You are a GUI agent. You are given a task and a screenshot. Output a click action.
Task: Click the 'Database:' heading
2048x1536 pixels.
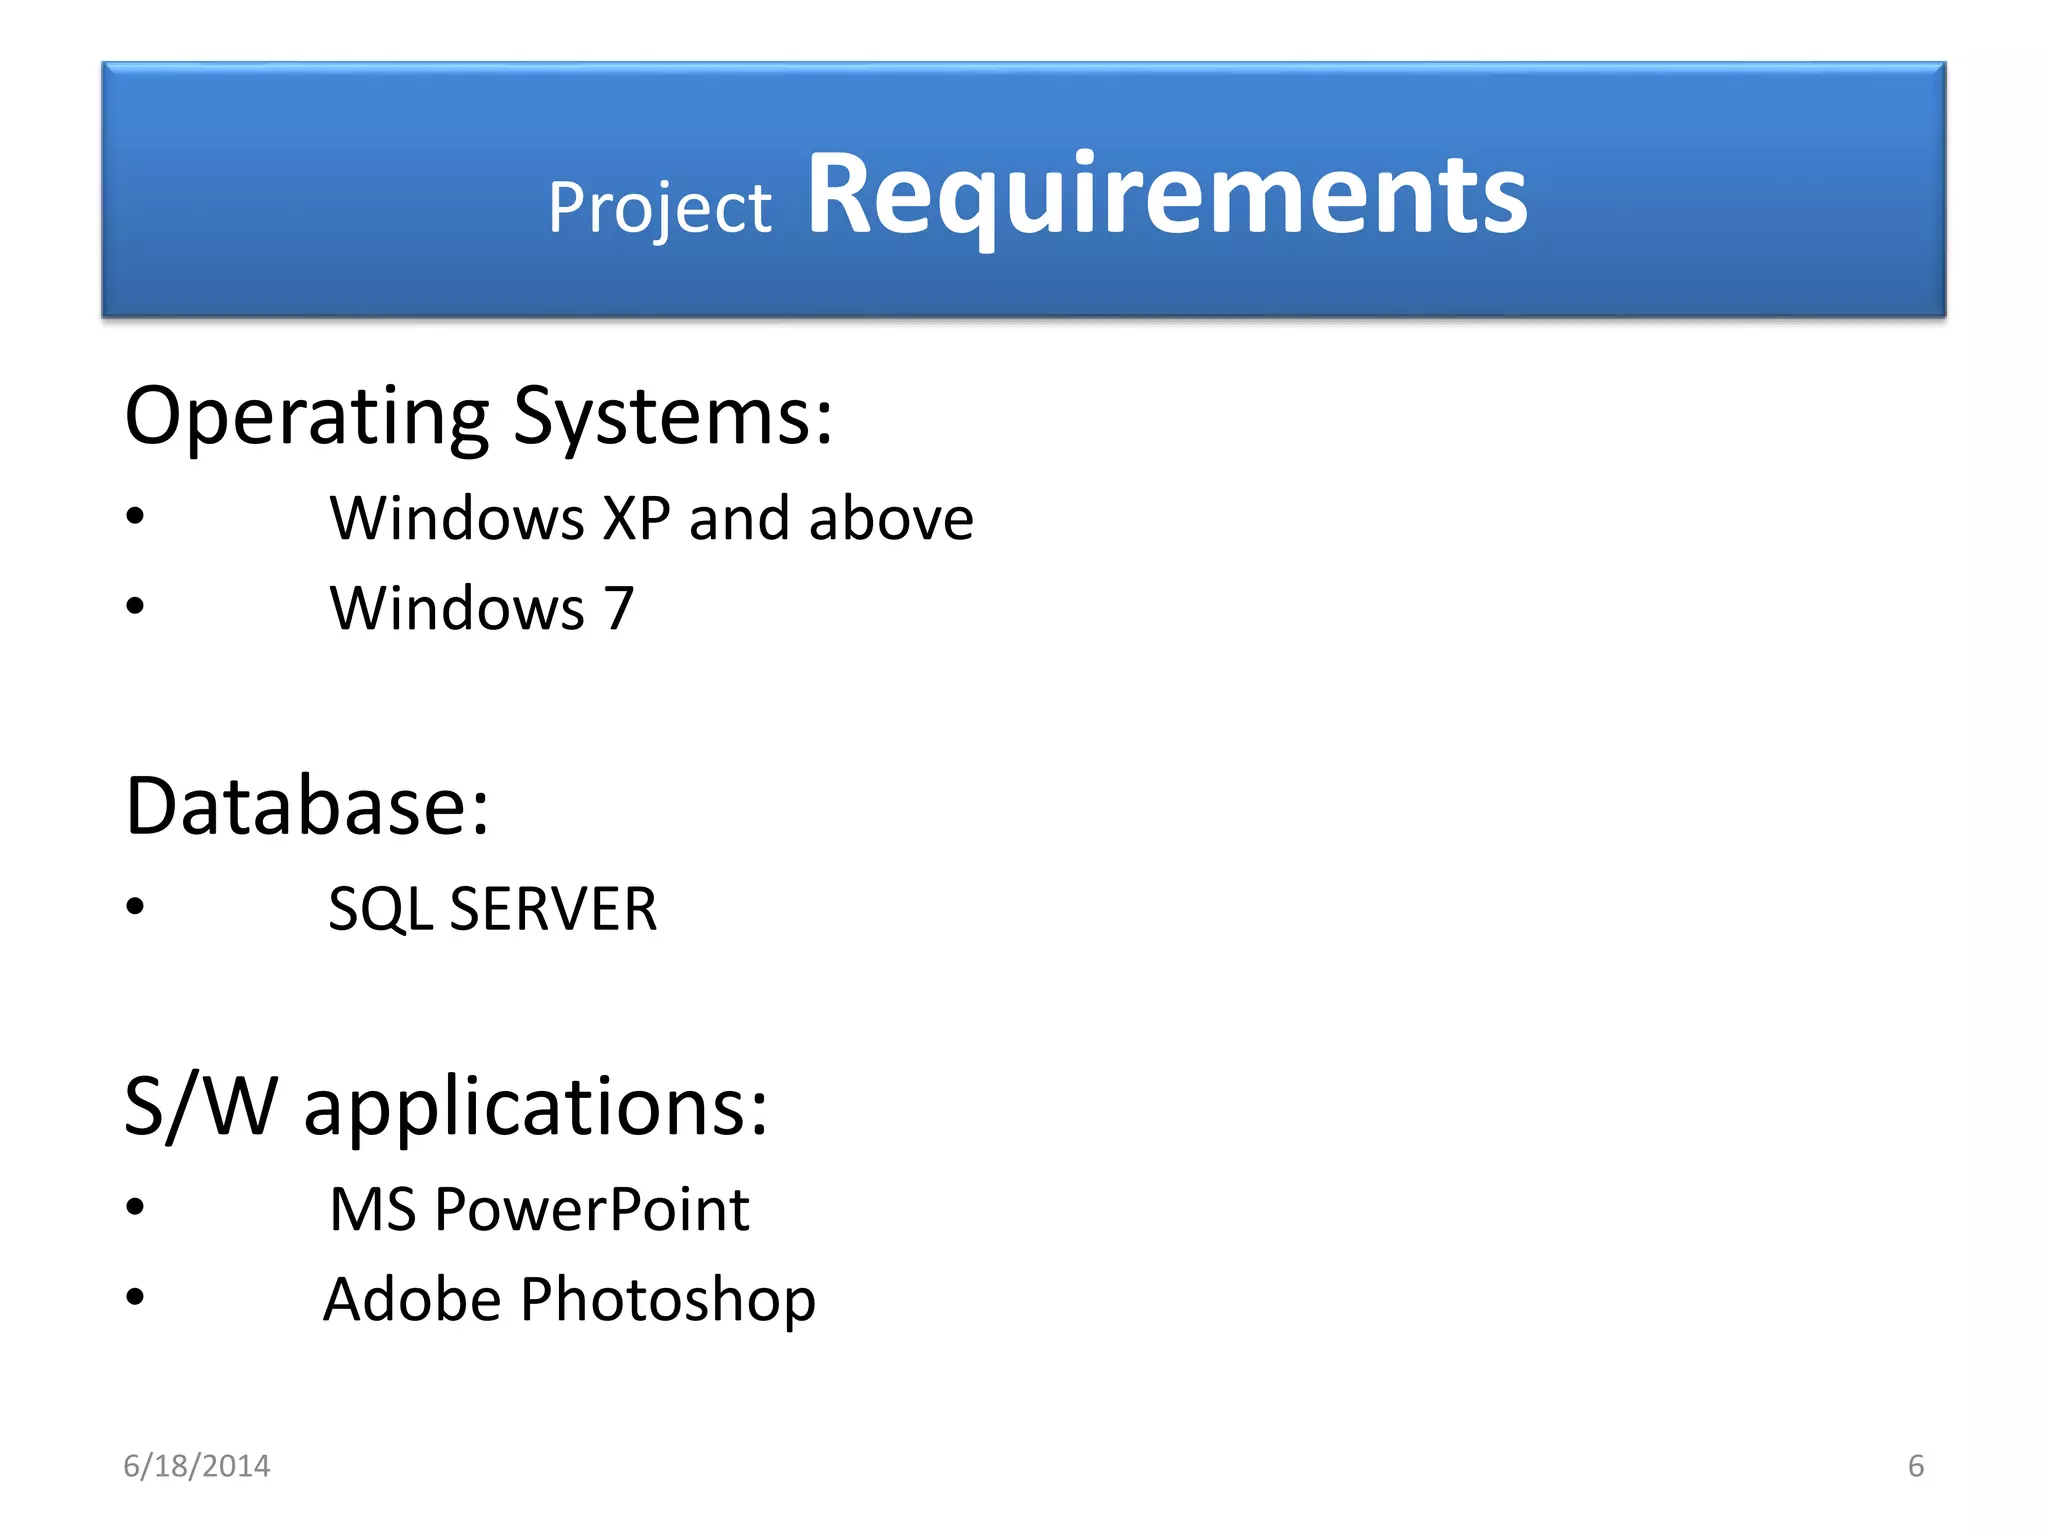(307, 806)
